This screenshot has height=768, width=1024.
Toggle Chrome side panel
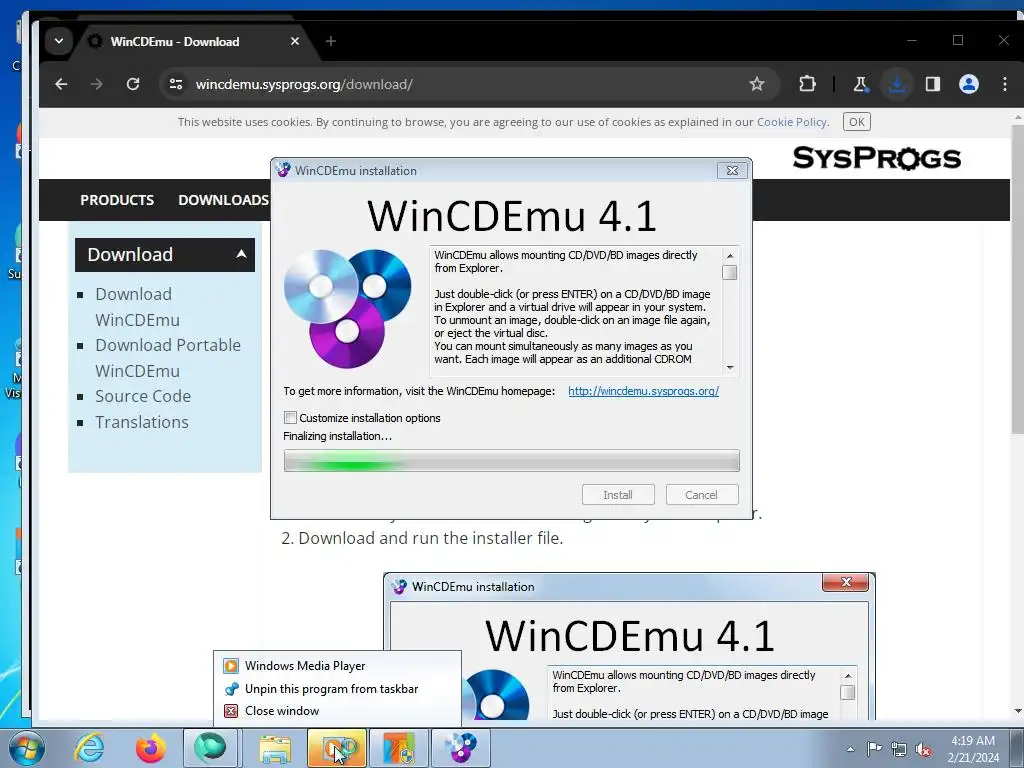933,84
